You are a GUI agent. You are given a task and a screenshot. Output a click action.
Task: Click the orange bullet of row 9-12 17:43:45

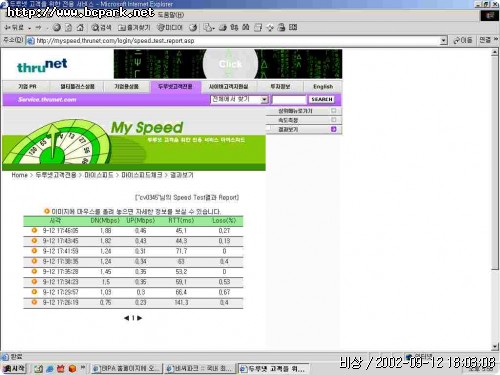(34, 241)
